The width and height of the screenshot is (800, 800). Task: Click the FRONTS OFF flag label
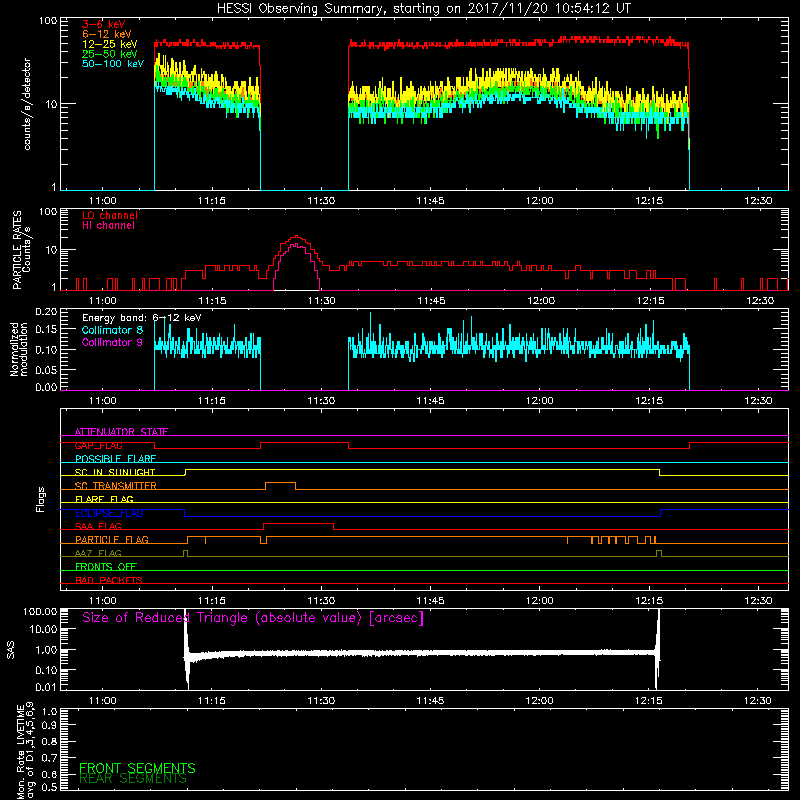[x=106, y=567]
